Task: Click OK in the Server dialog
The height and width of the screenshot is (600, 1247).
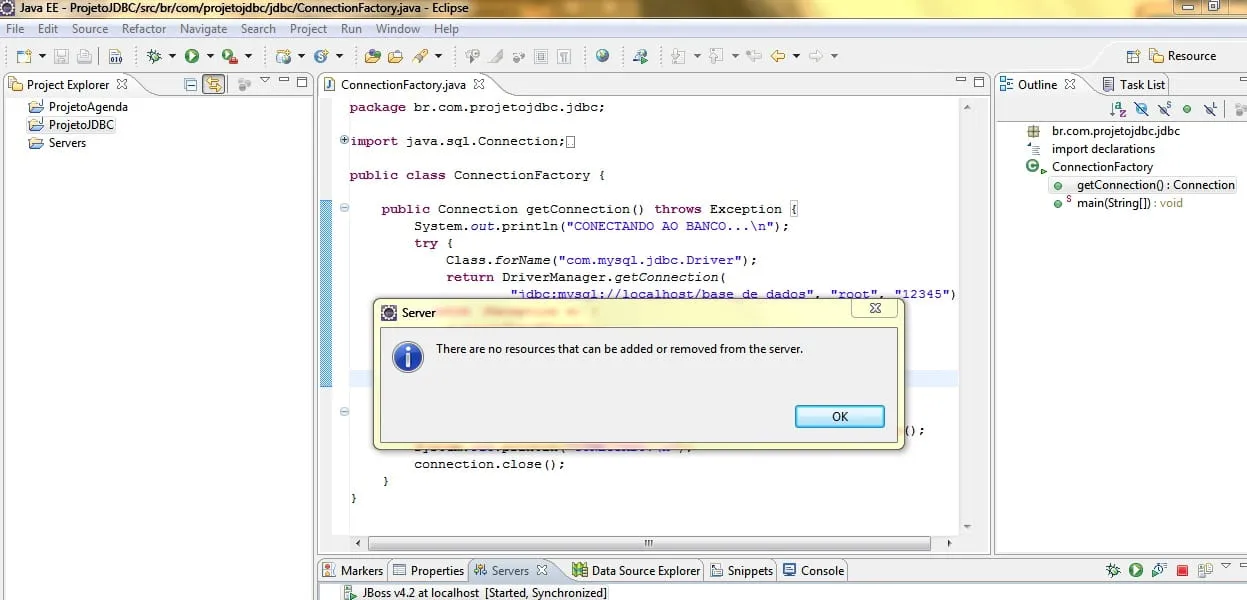Action: (x=839, y=417)
